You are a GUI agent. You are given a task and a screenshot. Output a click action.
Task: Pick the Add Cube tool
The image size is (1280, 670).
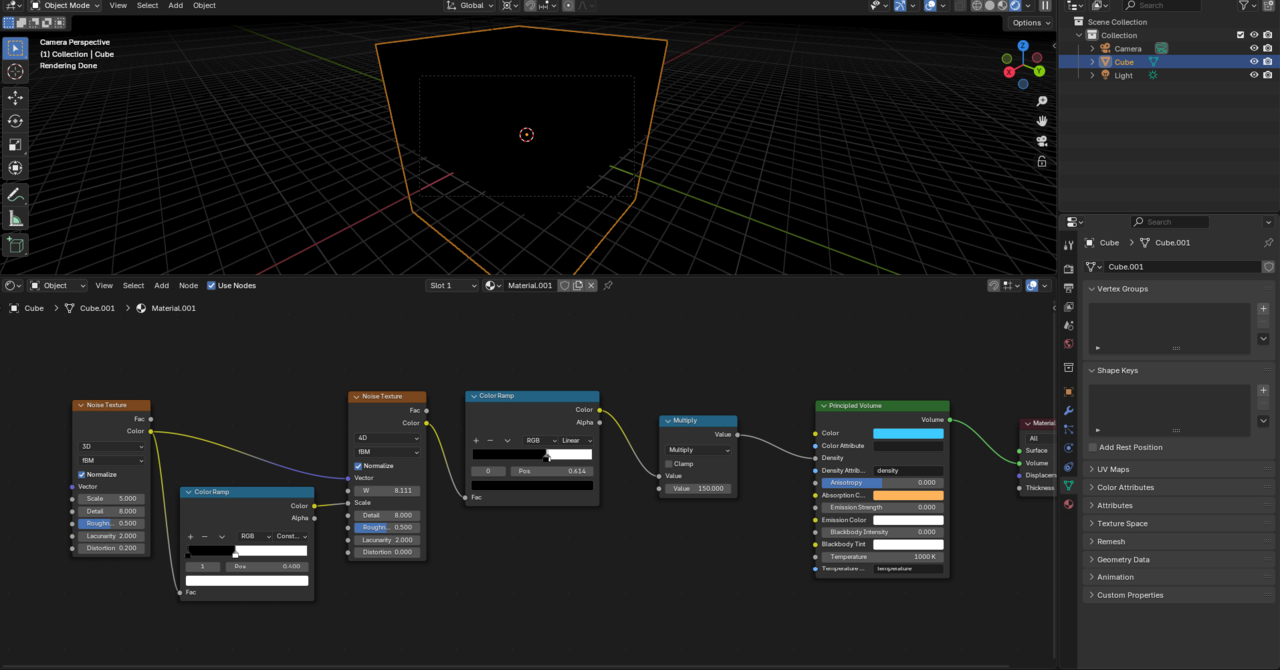pyautogui.click(x=15, y=245)
